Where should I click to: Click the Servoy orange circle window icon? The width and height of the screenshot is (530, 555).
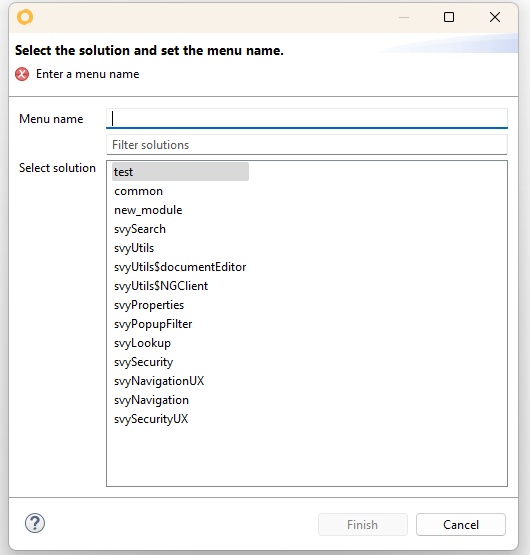(x=25, y=17)
